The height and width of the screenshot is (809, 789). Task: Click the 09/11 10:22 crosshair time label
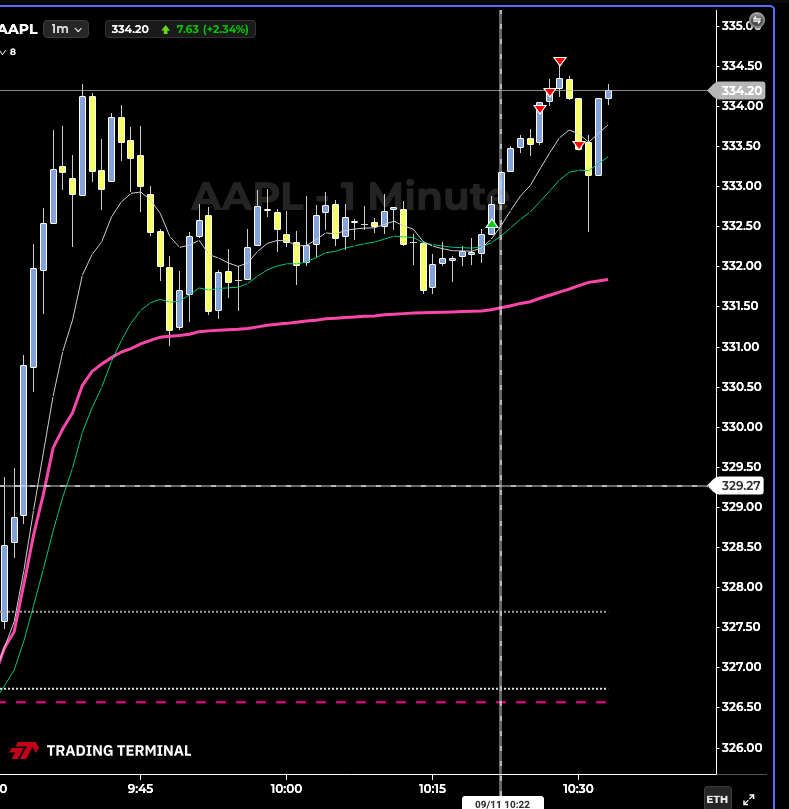(x=502, y=804)
